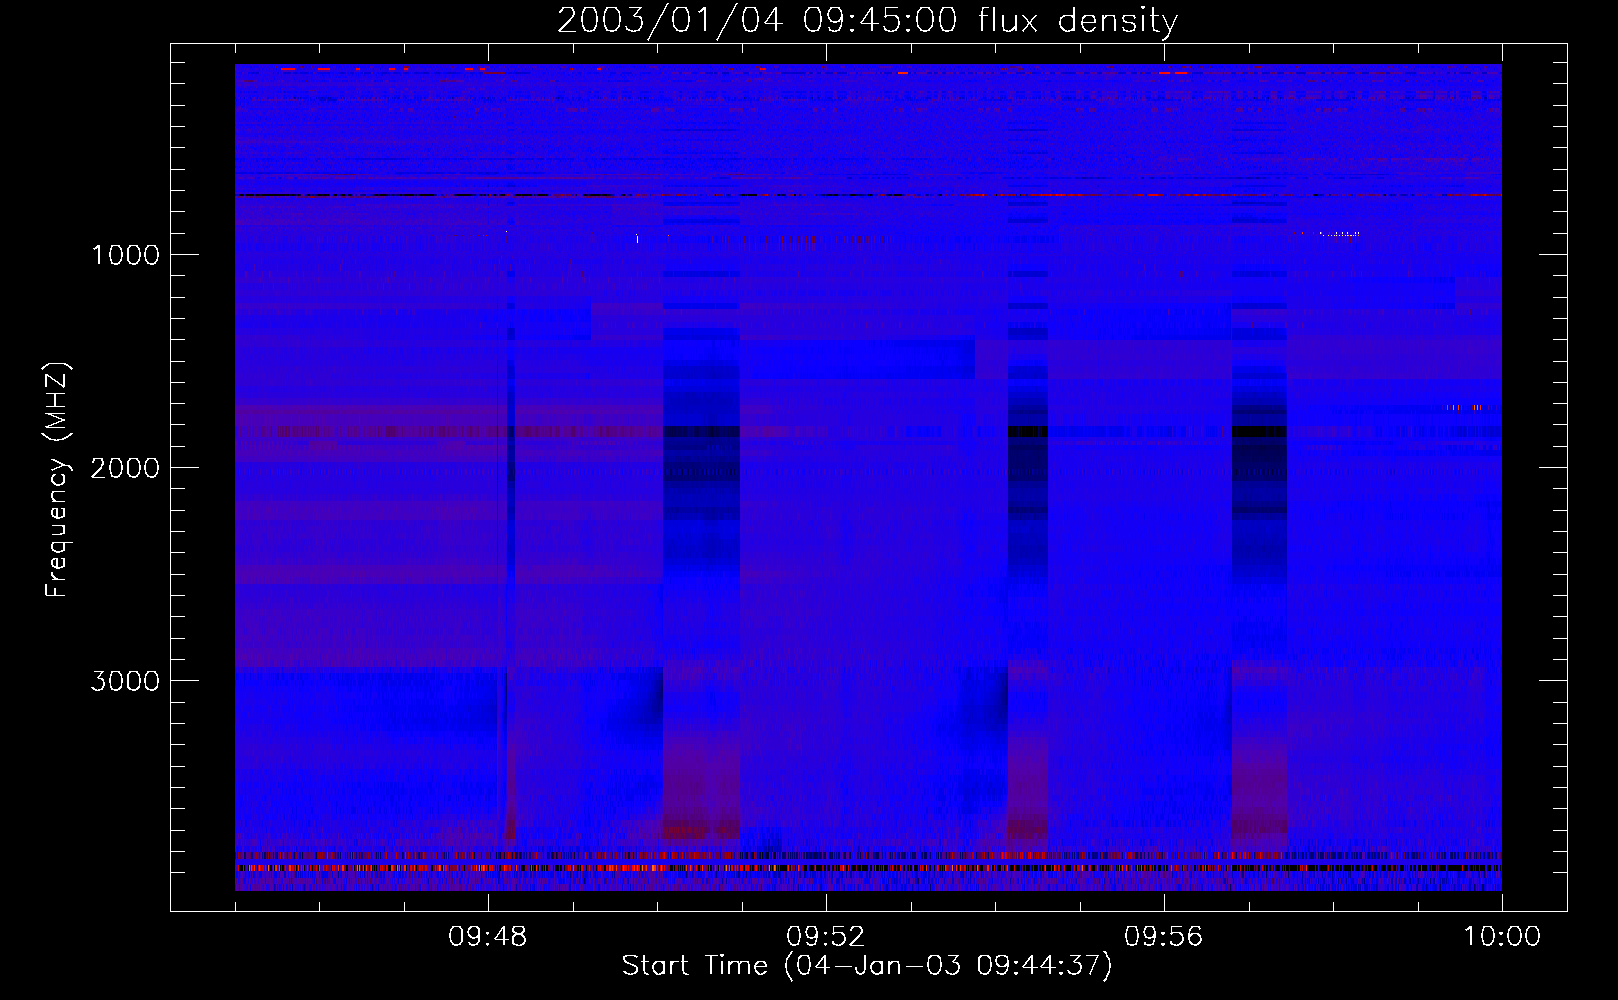Click the 09:48 time tick label
Image resolution: width=1618 pixels, height=1000 pixels.
pos(488,937)
